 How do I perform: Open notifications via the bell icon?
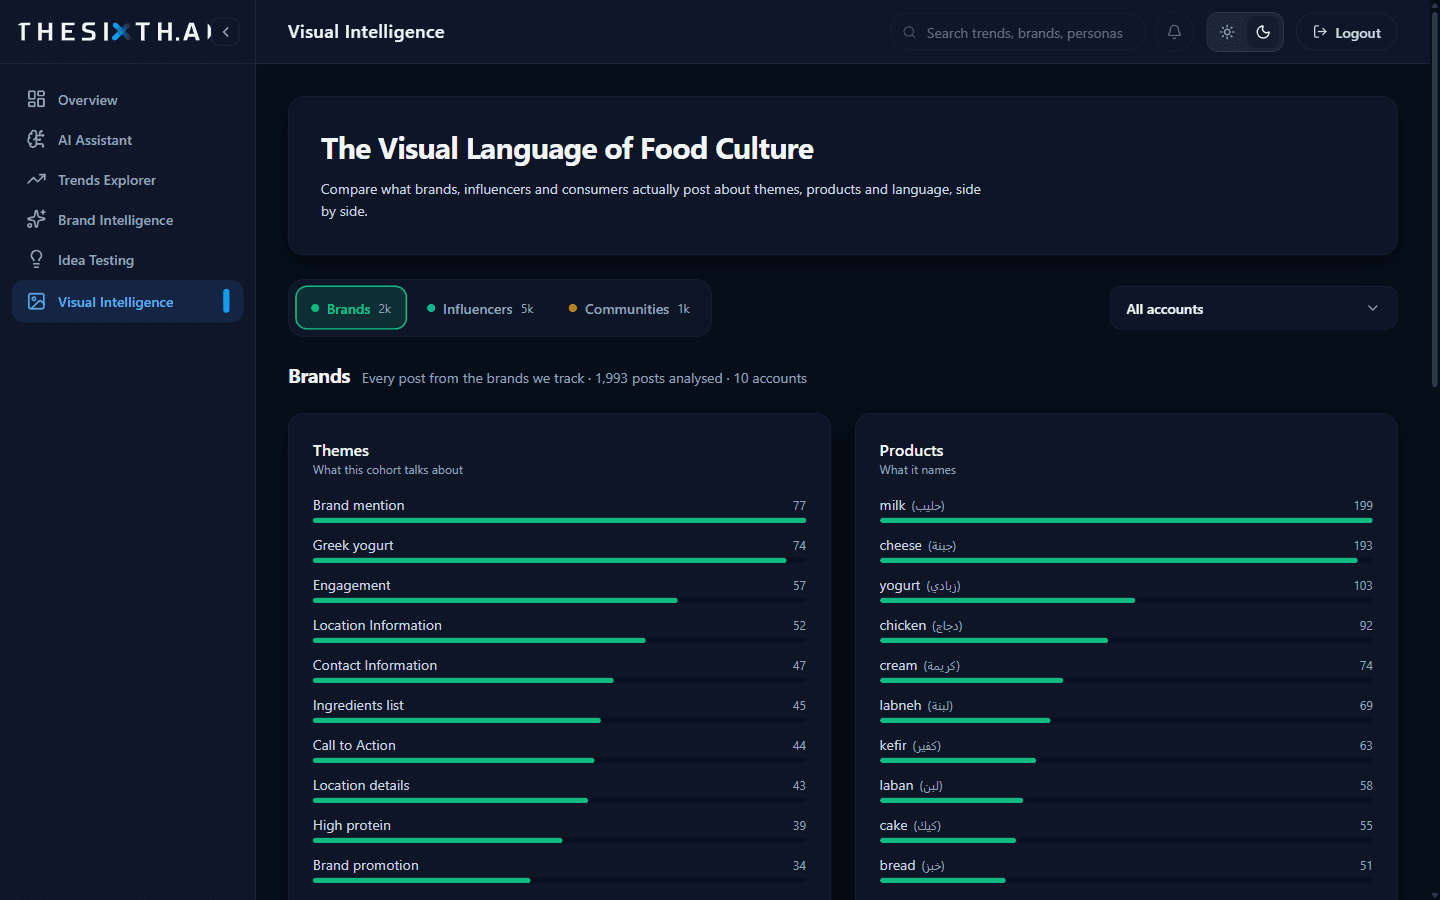point(1174,32)
